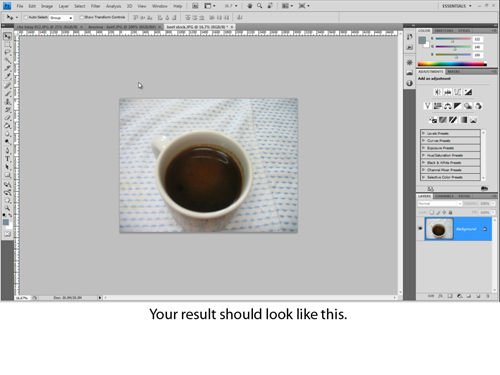Enable the Auto-Select checkbox
Image resolution: width=500 pixels, height=375 pixels.
click(26, 17)
